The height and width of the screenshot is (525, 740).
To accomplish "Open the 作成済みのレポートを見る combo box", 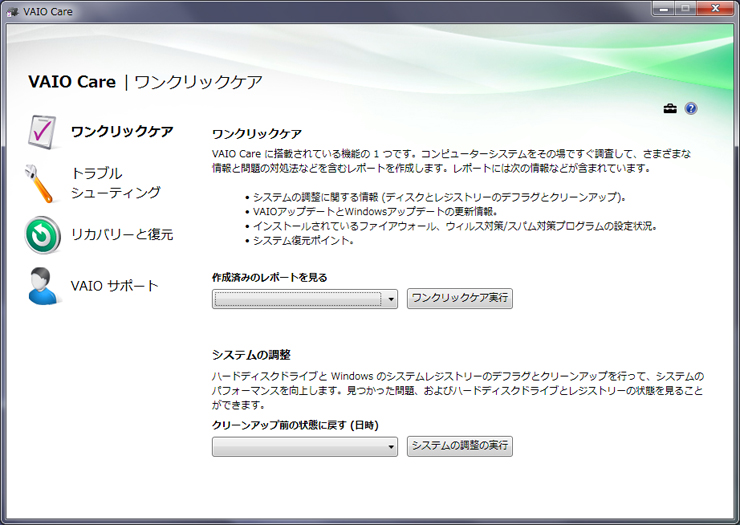I will 297,299.
